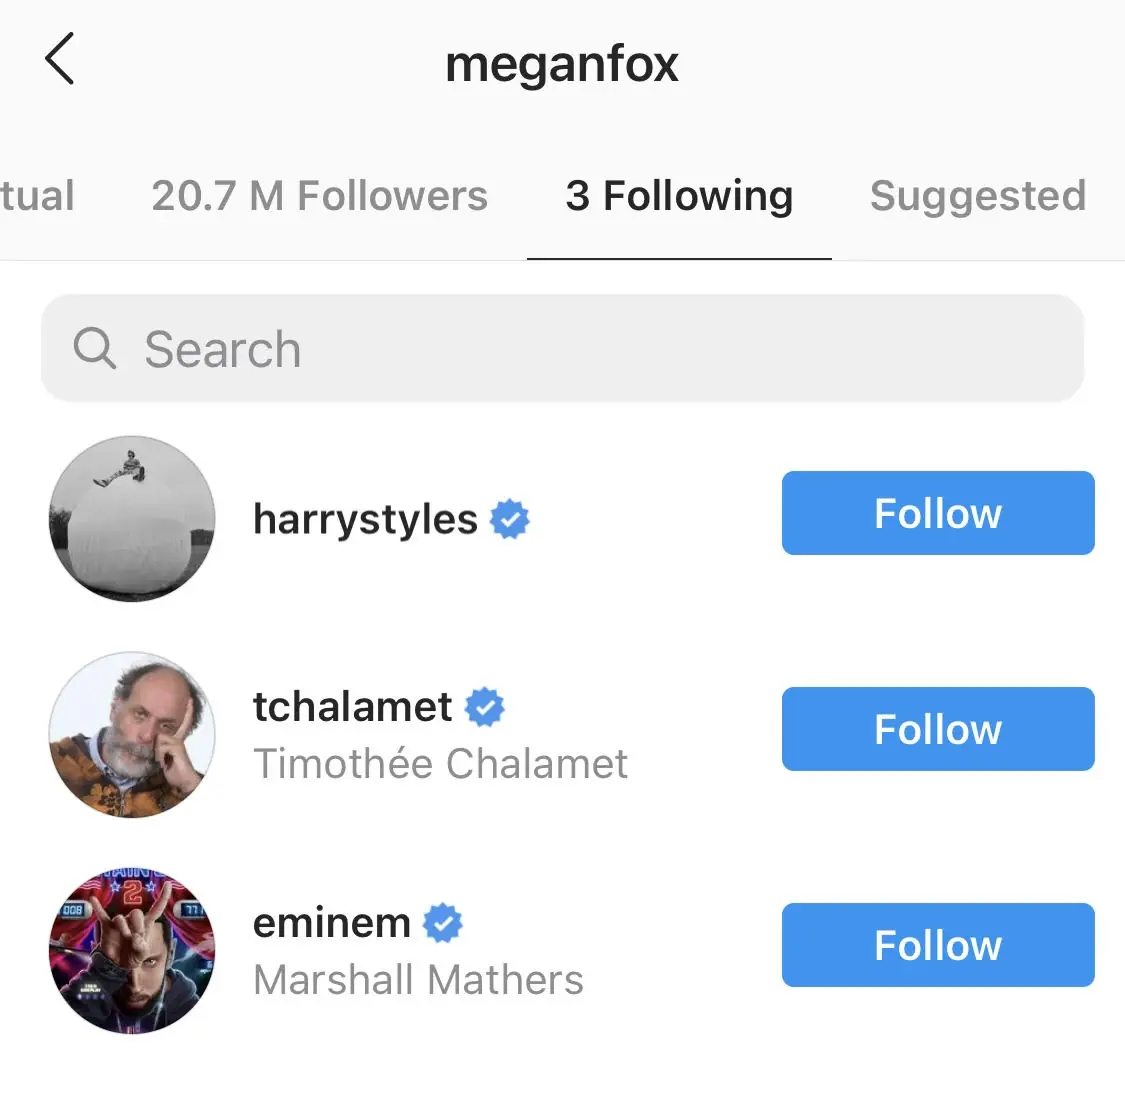The height and width of the screenshot is (1112, 1125).
Task: Click the back arrow to return
Action: pyautogui.click(x=58, y=58)
